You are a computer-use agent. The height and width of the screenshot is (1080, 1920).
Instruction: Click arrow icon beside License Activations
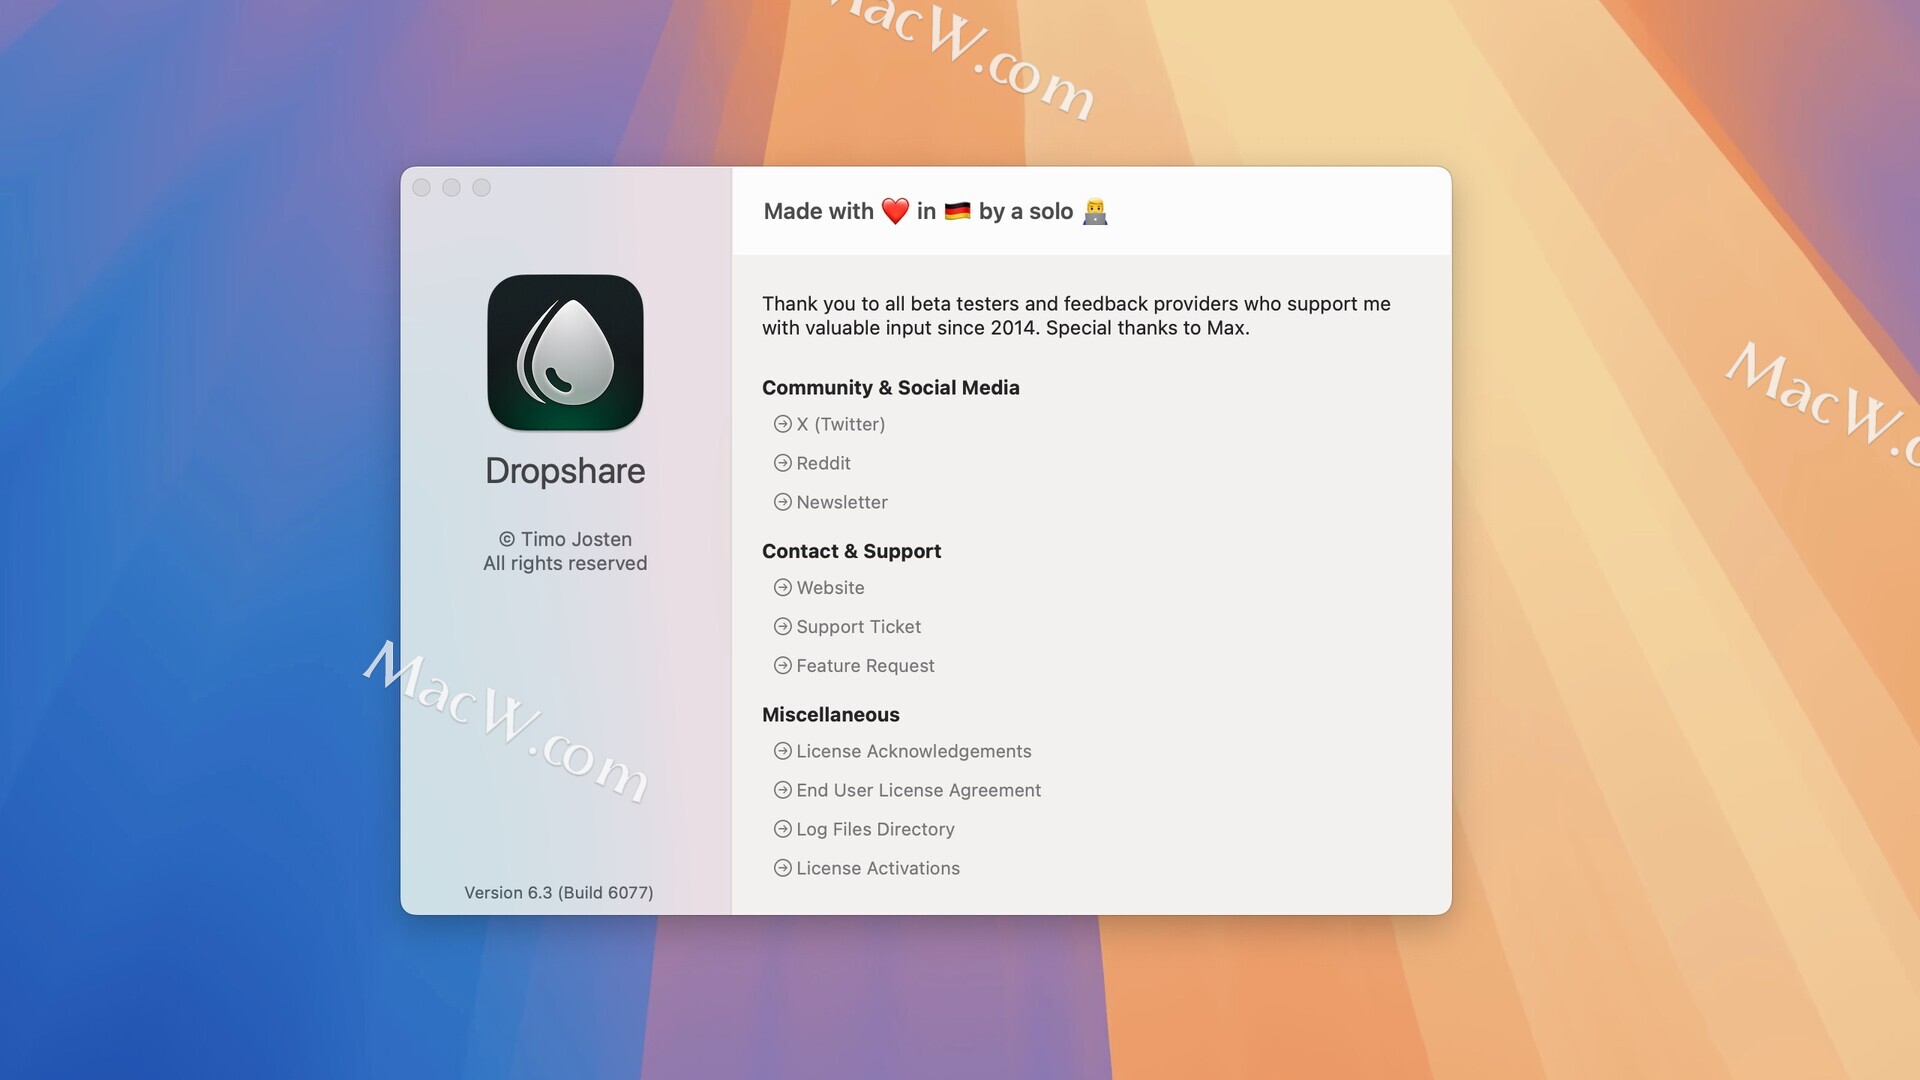(x=783, y=868)
